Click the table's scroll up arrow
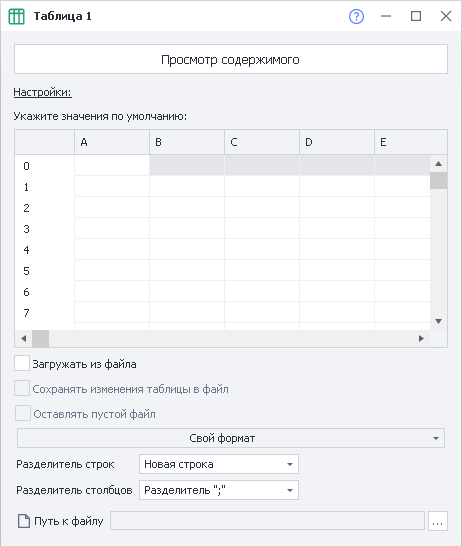Image resolution: width=462 pixels, height=546 pixels. pyautogui.click(x=438, y=164)
